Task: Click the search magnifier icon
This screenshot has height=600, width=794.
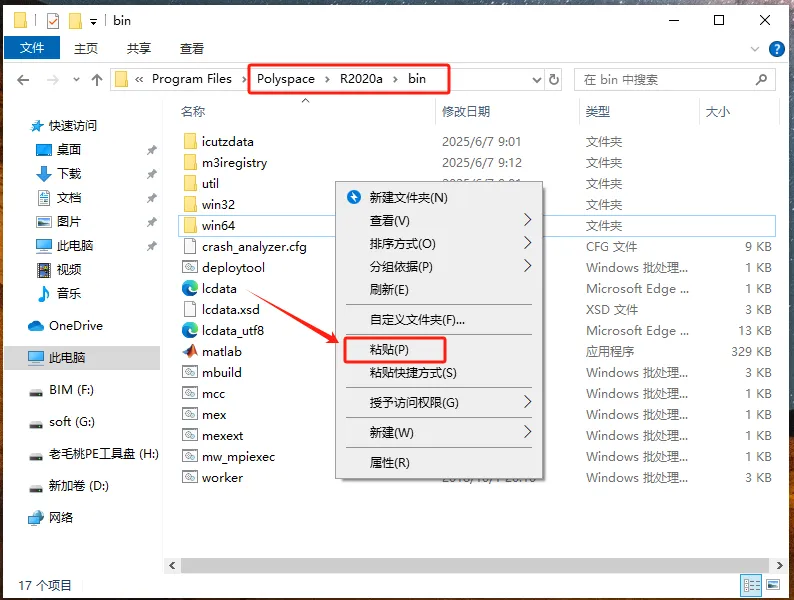Action: click(761, 79)
